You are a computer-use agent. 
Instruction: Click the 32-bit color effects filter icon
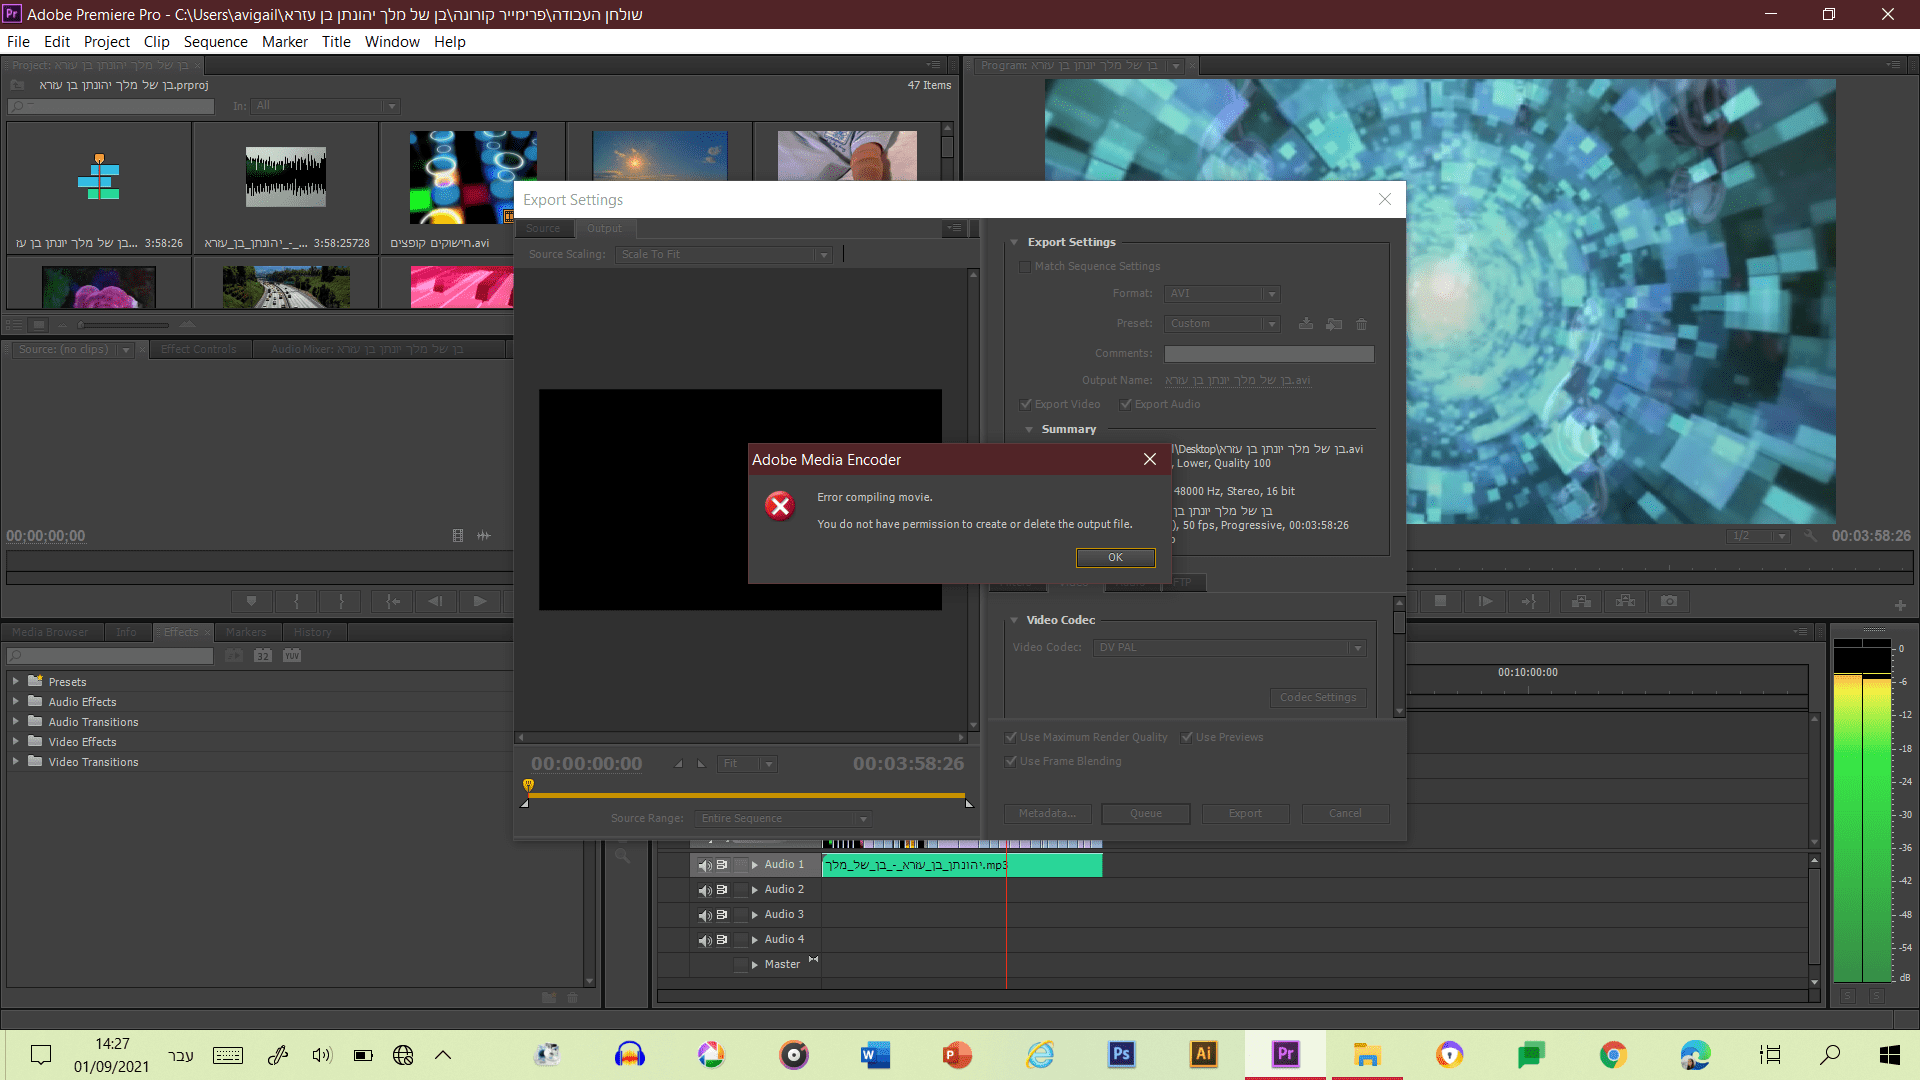263,655
